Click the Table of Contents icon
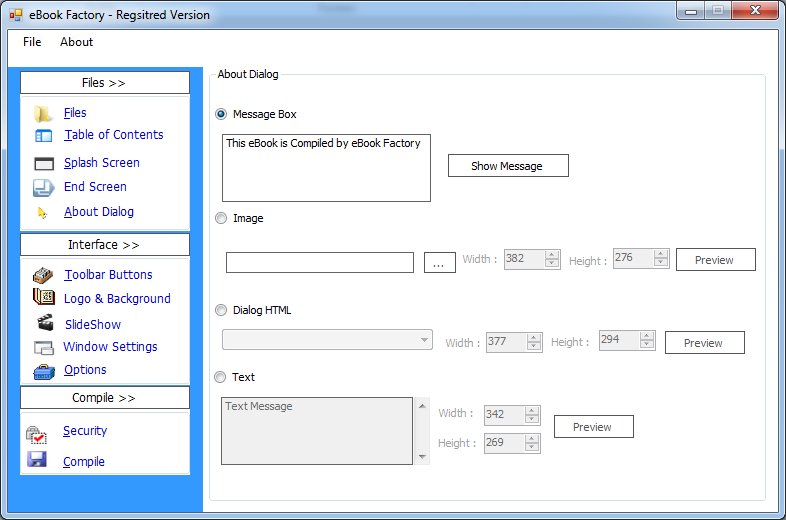The height and width of the screenshot is (520, 786). 44,135
